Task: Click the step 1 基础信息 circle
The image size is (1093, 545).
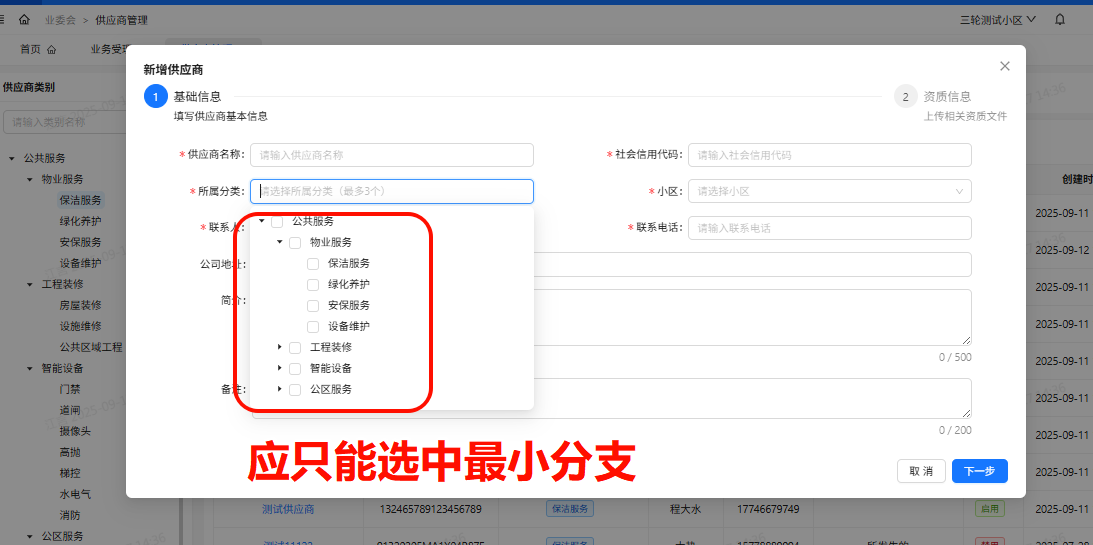Action: click(x=155, y=97)
